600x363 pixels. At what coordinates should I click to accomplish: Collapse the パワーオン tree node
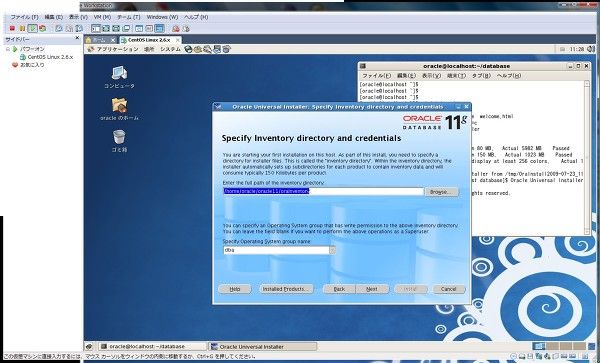click(x=7, y=49)
